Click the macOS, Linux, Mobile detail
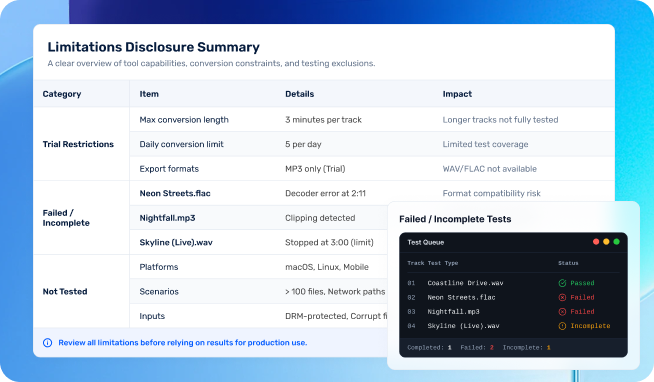The image size is (654, 382). [327, 267]
